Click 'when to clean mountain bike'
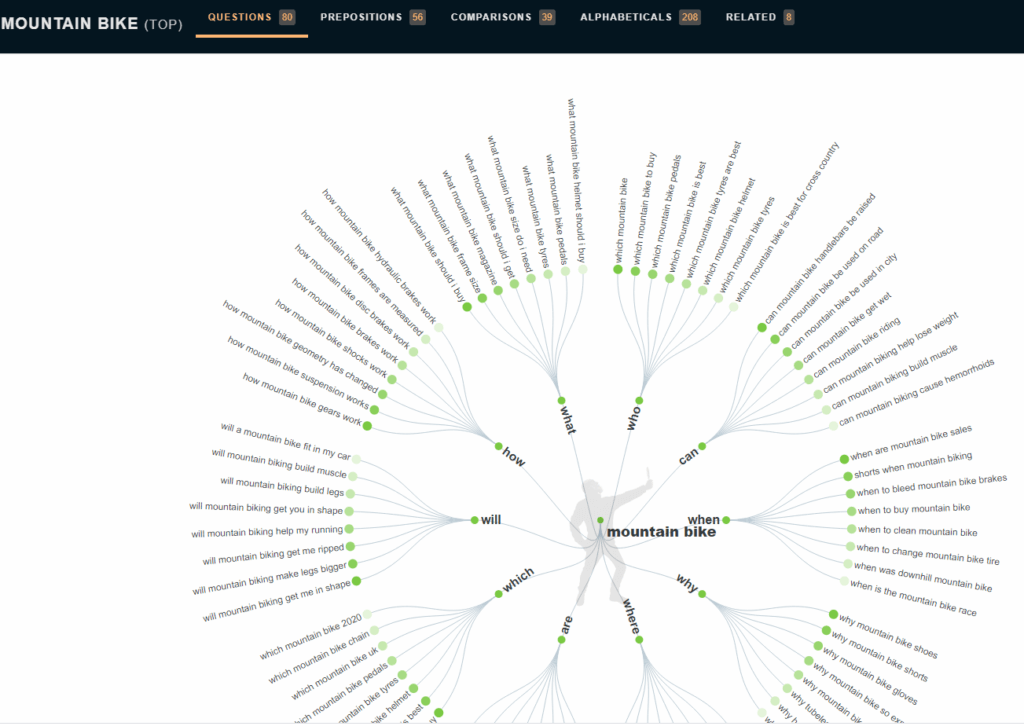Viewport: 1024px width, 726px height. (918, 531)
